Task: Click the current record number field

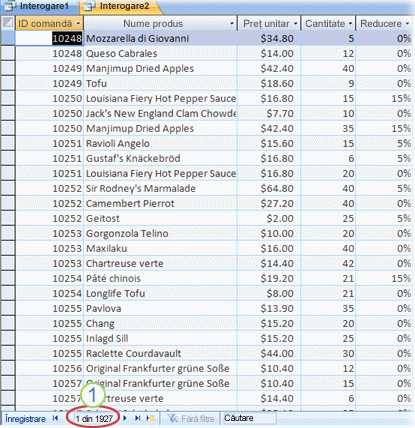Action: tap(93, 418)
